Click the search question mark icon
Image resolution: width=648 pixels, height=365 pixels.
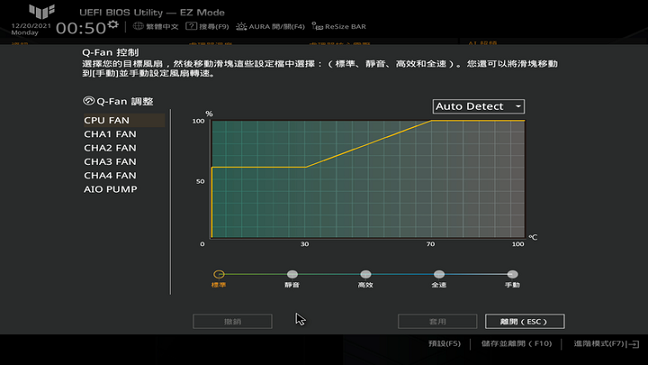191,26
